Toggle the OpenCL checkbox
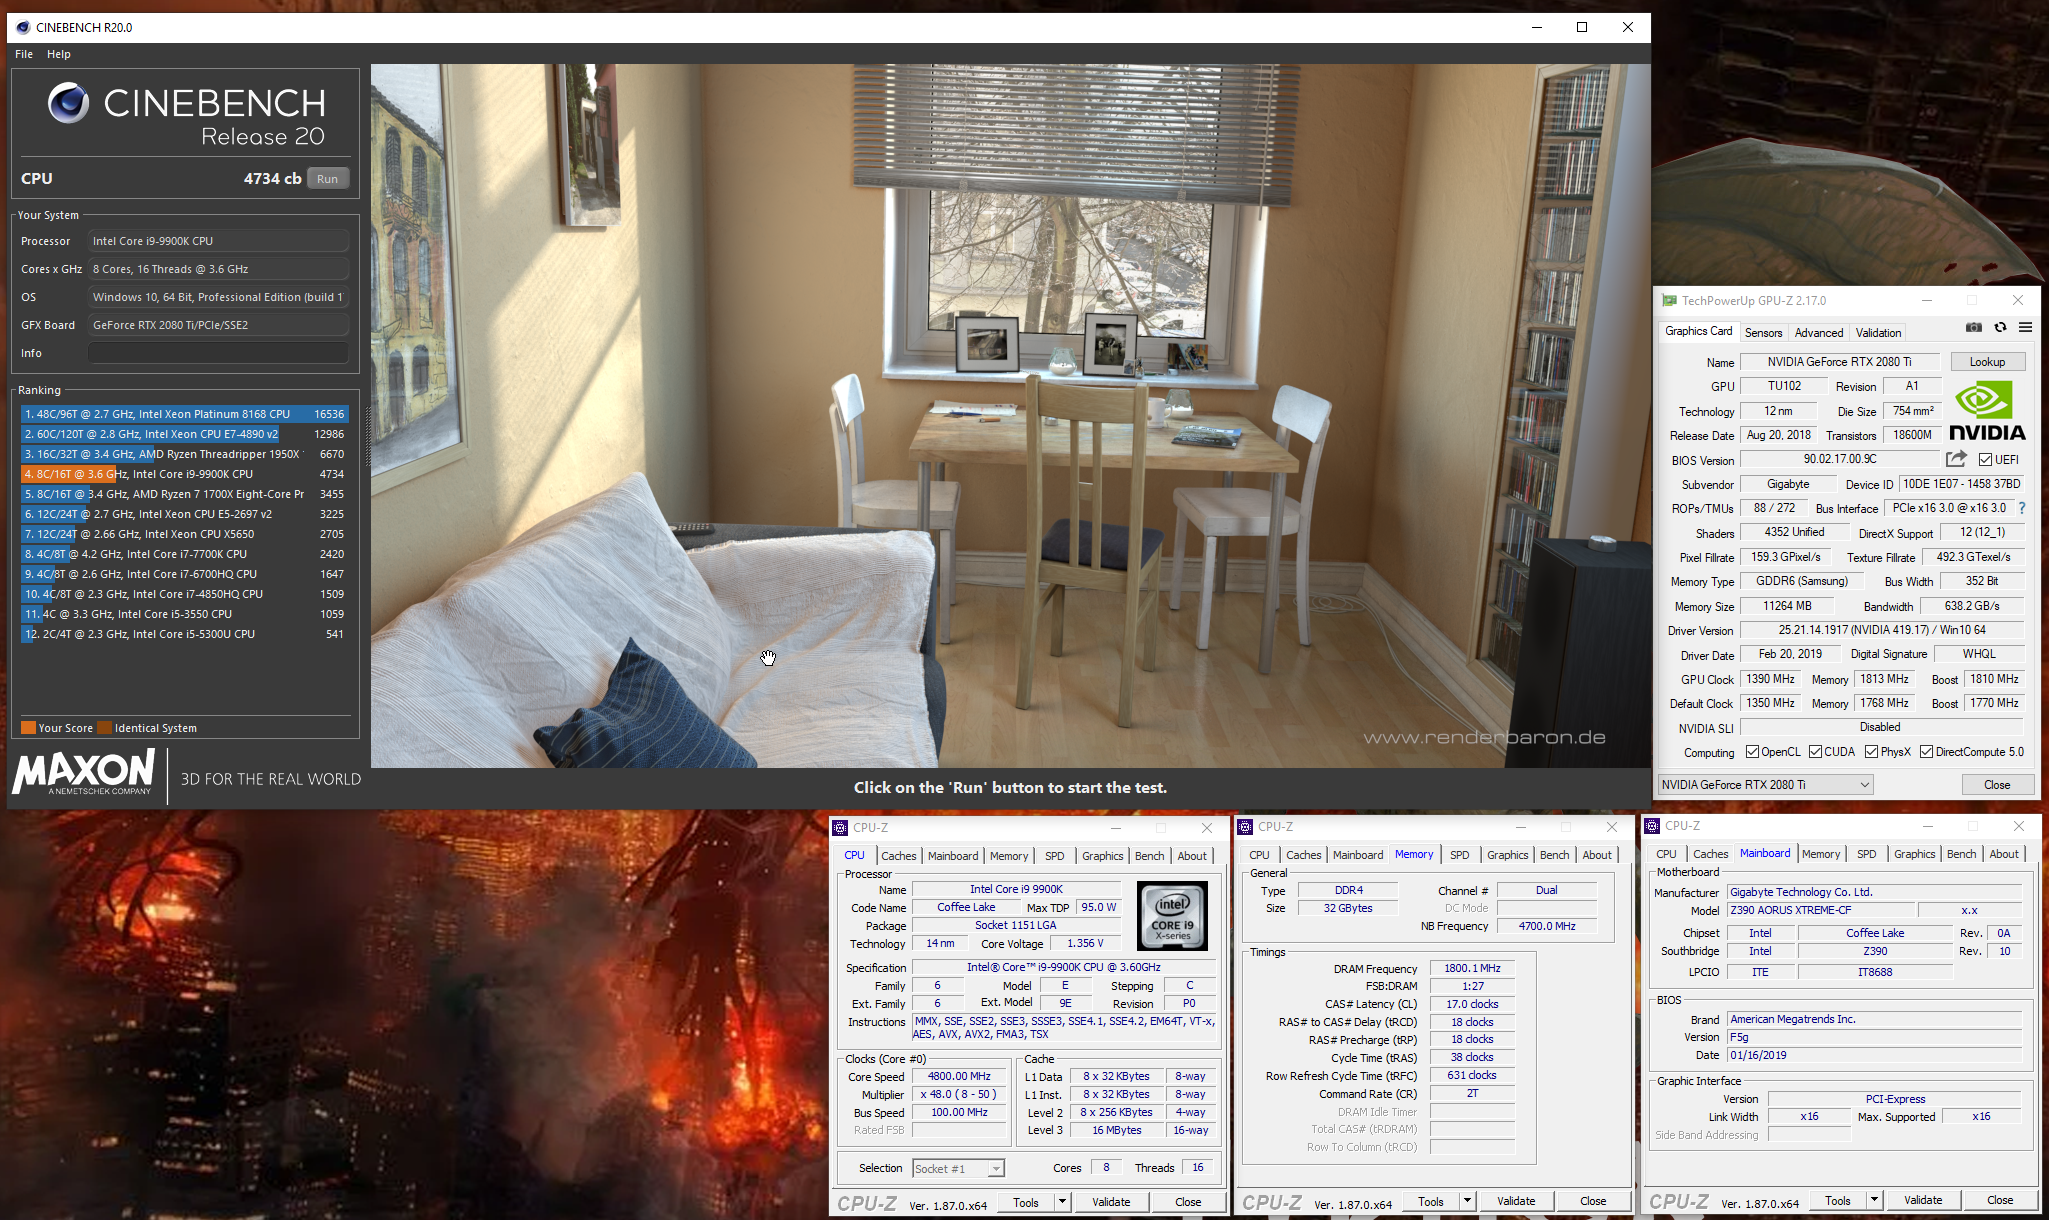Image resolution: width=2049 pixels, height=1220 pixels. point(1752,752)
